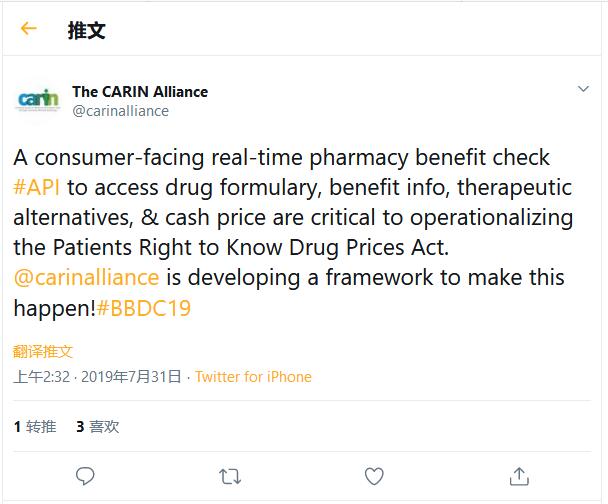Image resolution: width=608 pixels, height=504 pixels.
Task: Click the CARIN Alliance profile avatar
Action: pos(39,101)
